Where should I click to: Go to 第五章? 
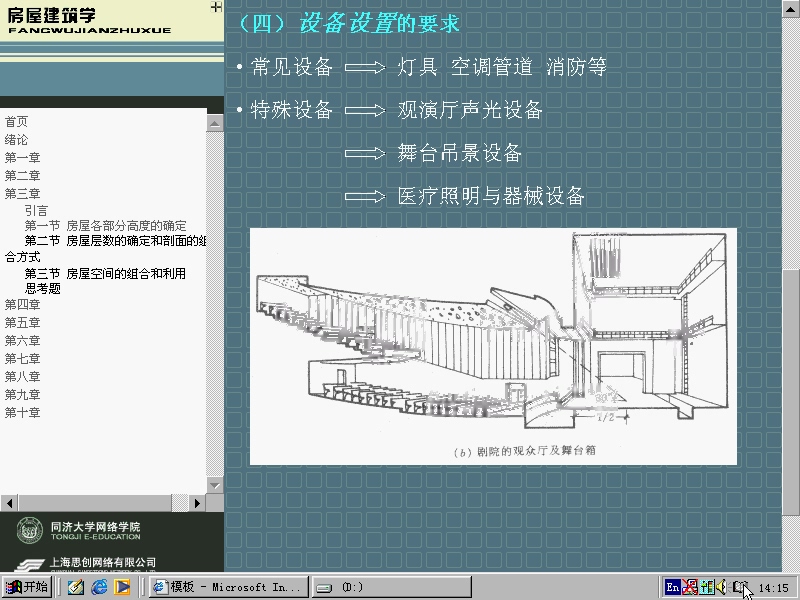22,322
